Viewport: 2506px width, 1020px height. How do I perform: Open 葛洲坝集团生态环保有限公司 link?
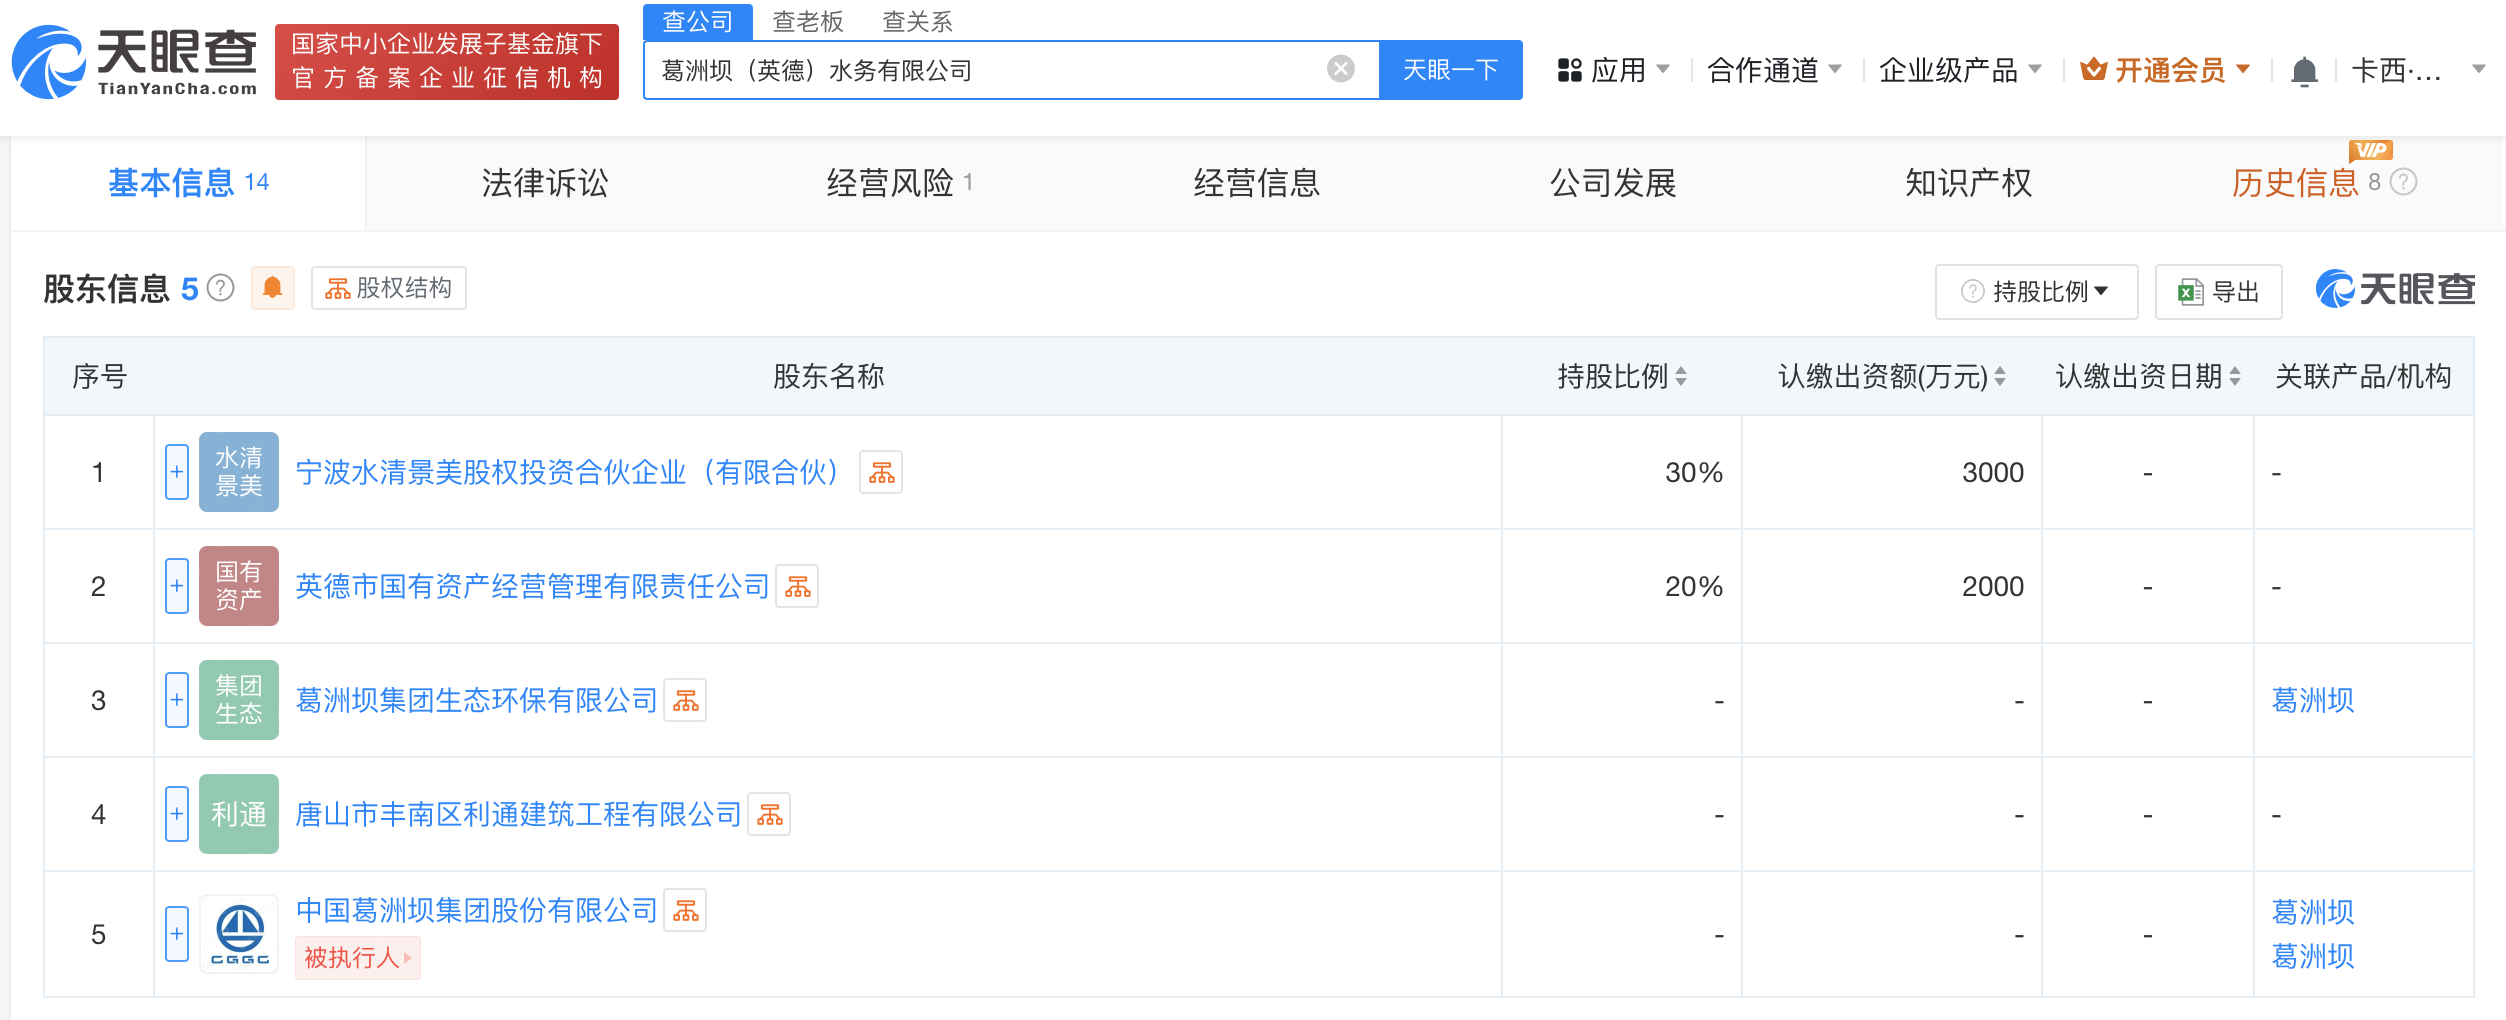(476, 700)
